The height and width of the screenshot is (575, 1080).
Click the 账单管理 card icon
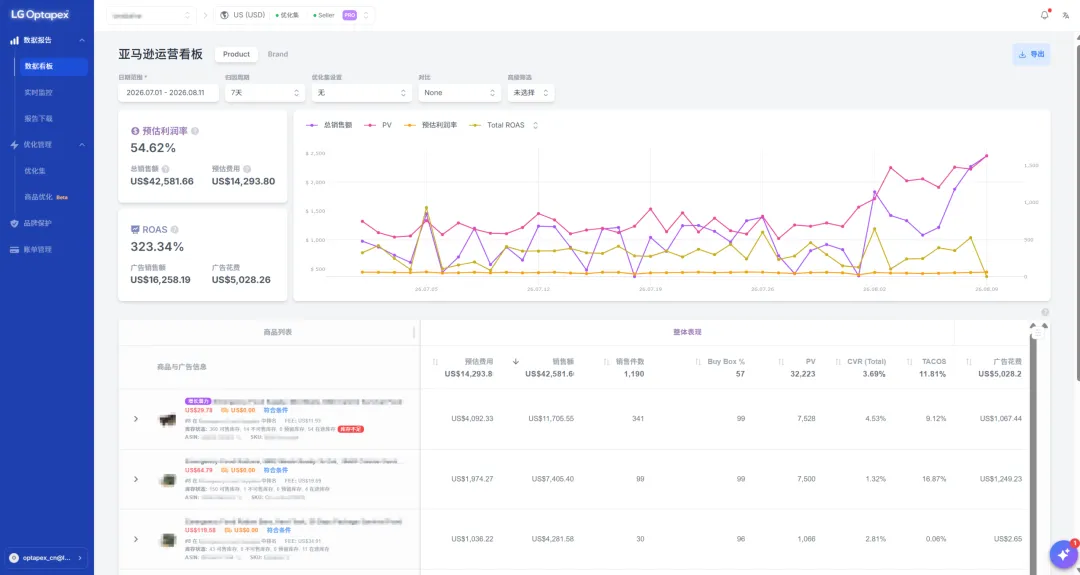tap(14, 249)
